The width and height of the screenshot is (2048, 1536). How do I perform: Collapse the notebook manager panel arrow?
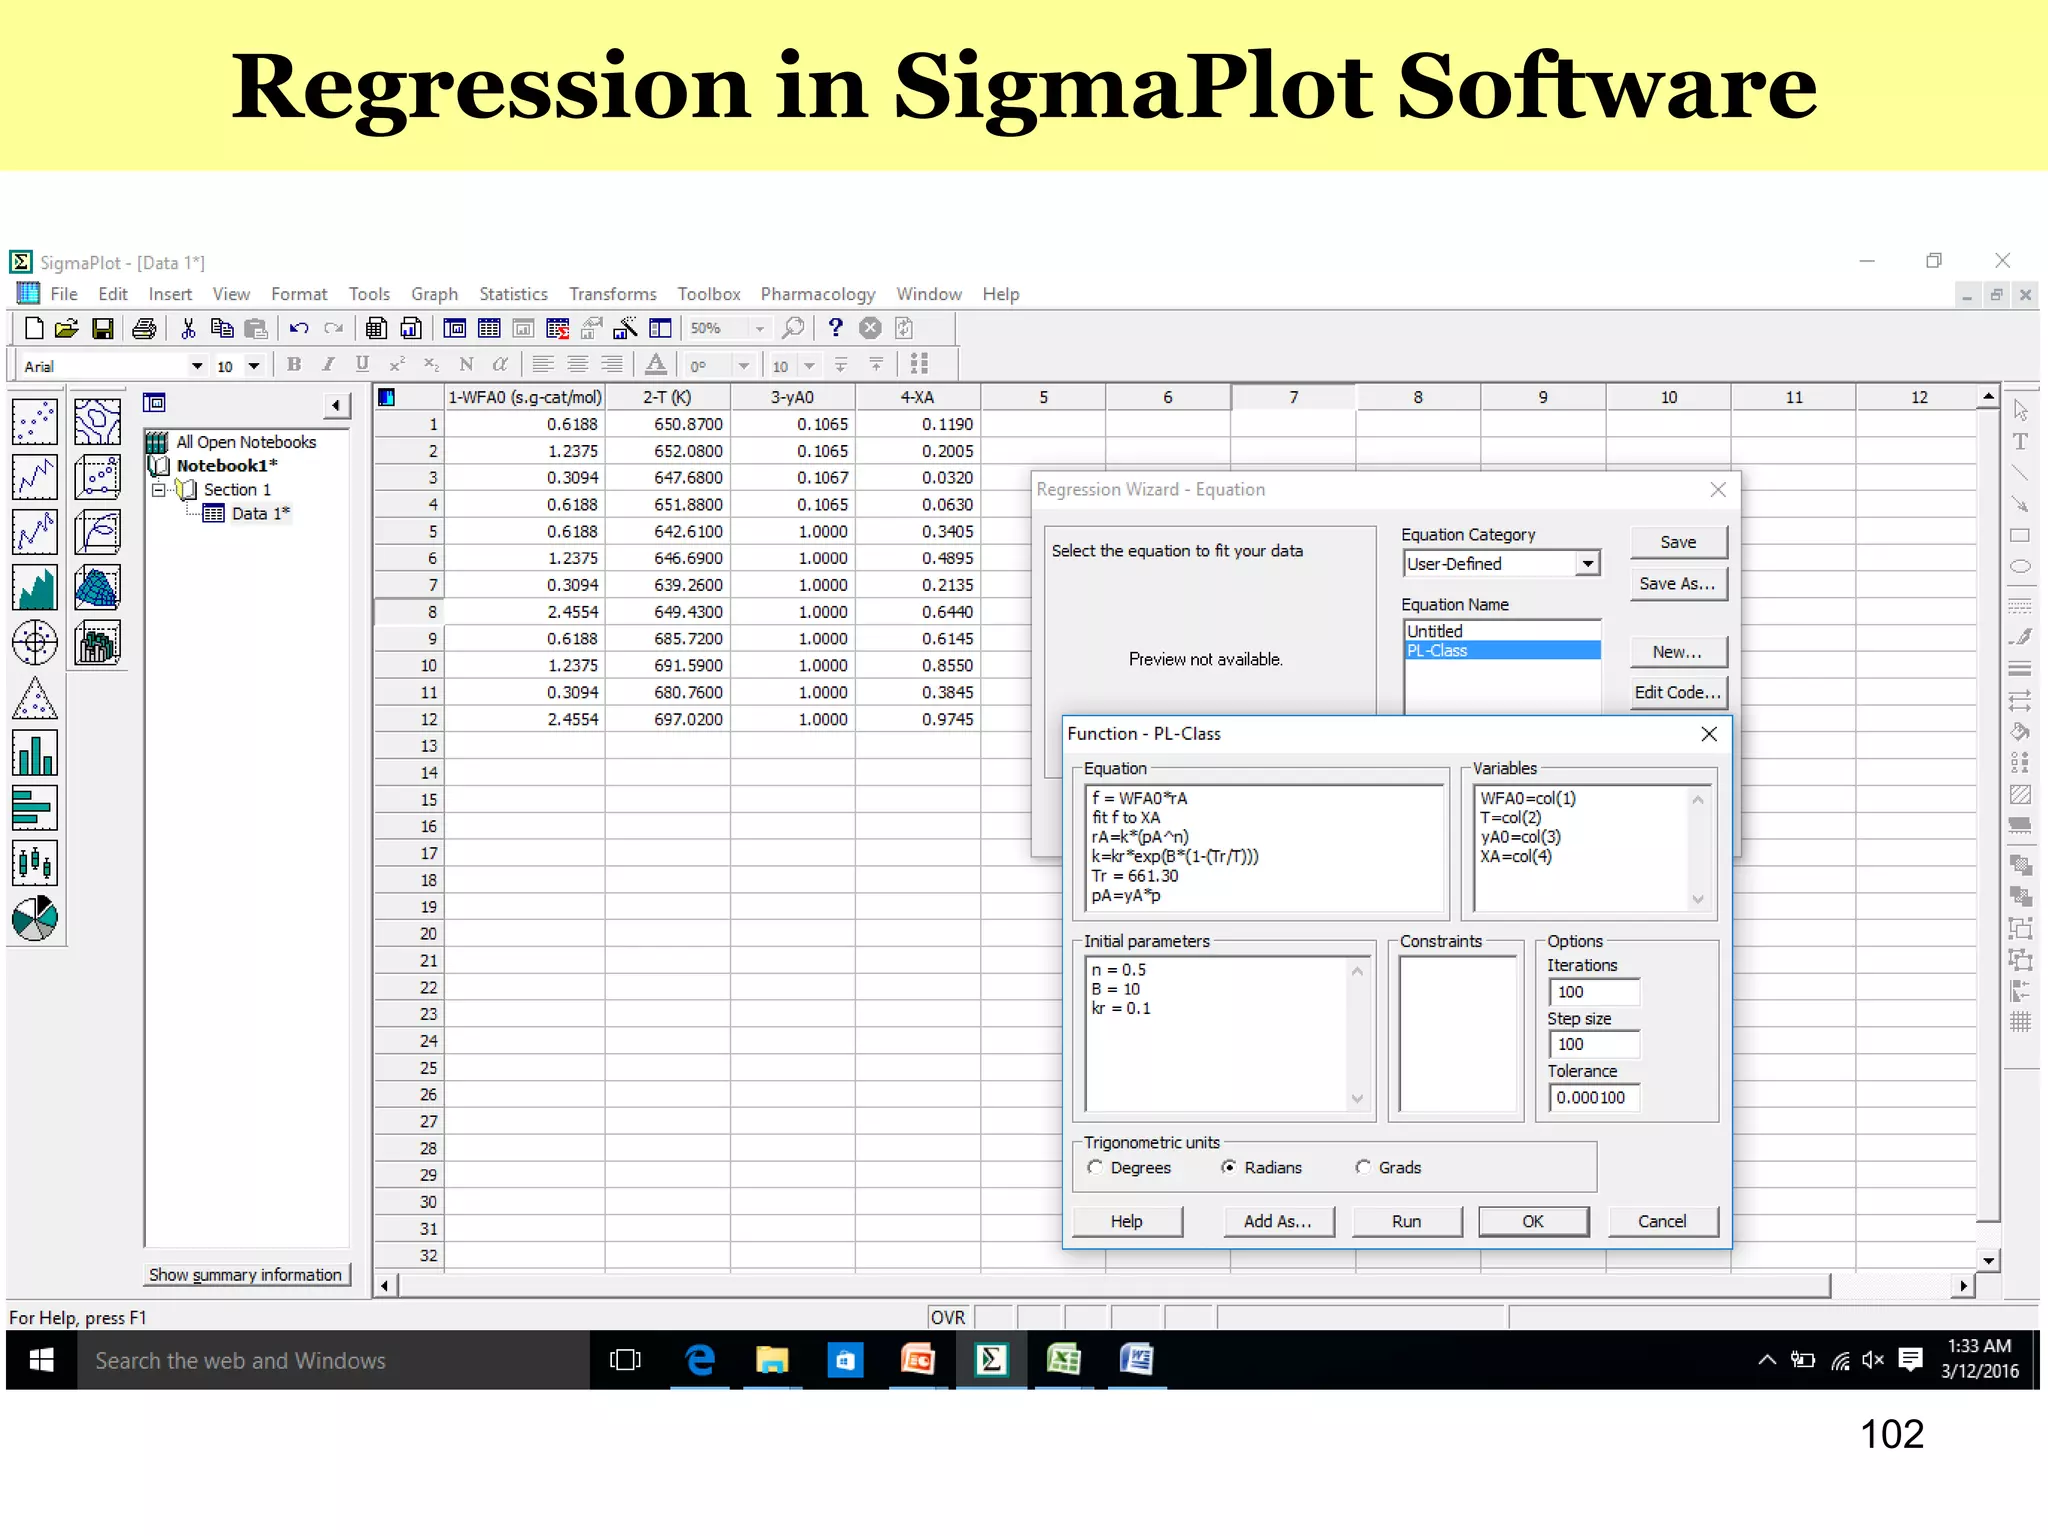[336, 405]
